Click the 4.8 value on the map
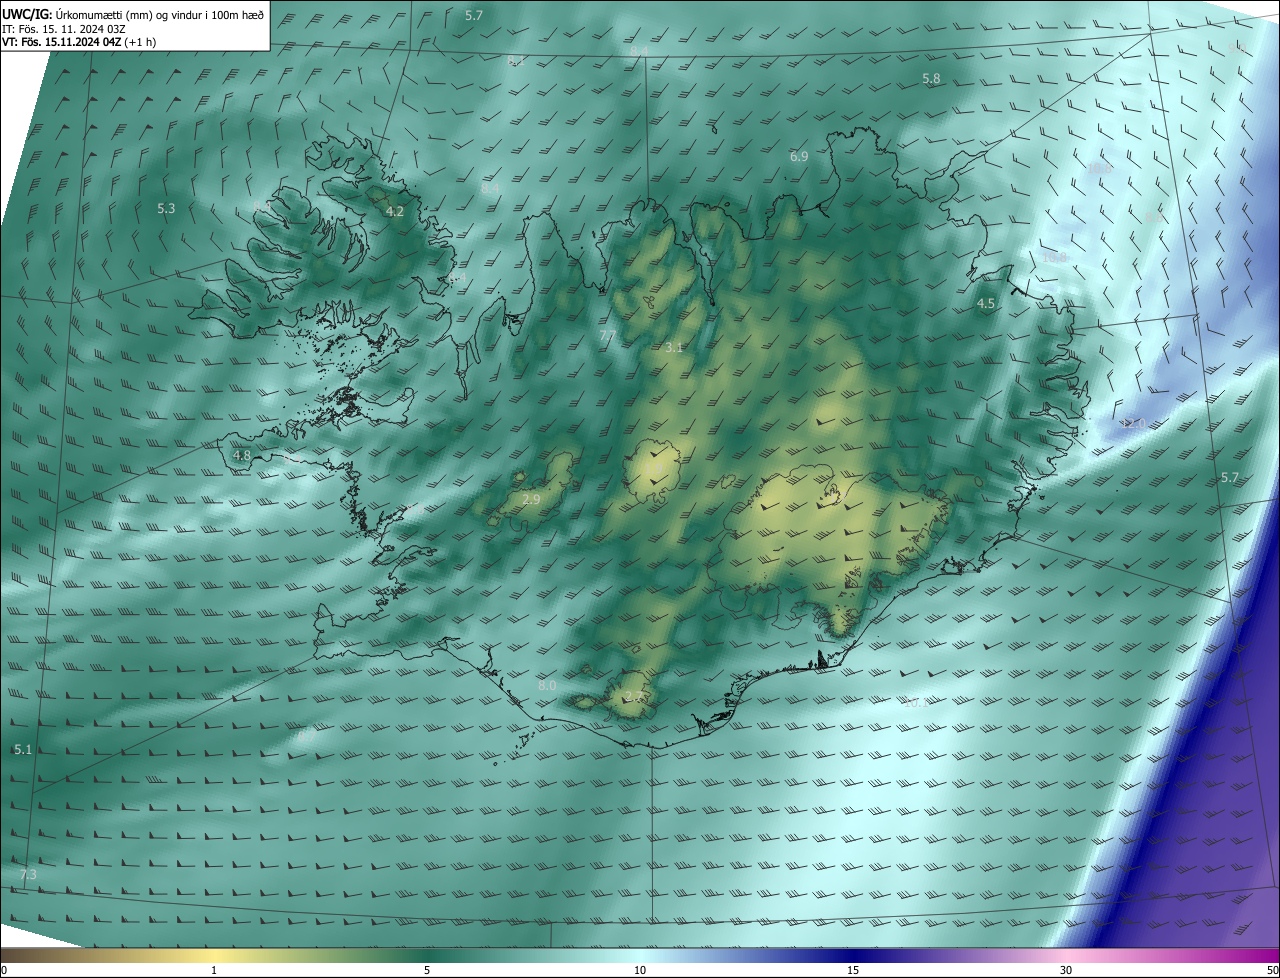This screenshot has width=1280, height=978. tap(242, 456)
